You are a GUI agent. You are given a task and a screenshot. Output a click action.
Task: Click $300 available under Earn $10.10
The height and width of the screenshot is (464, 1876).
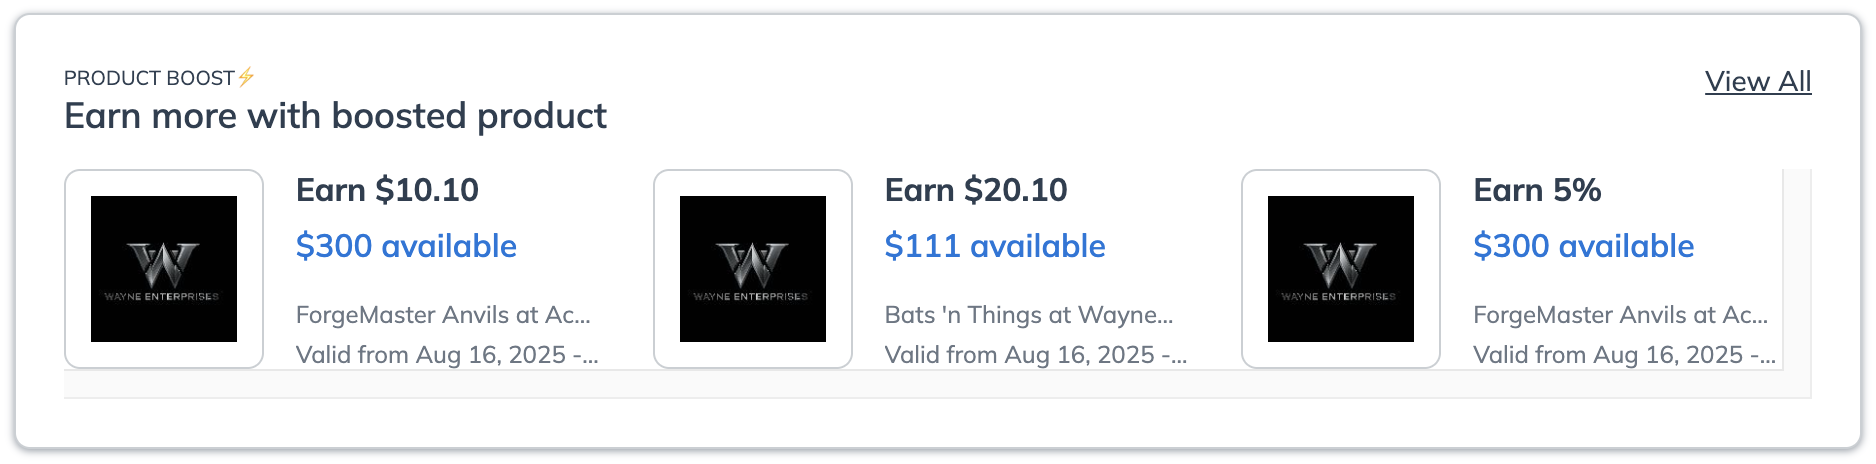[x=406, y=246]
